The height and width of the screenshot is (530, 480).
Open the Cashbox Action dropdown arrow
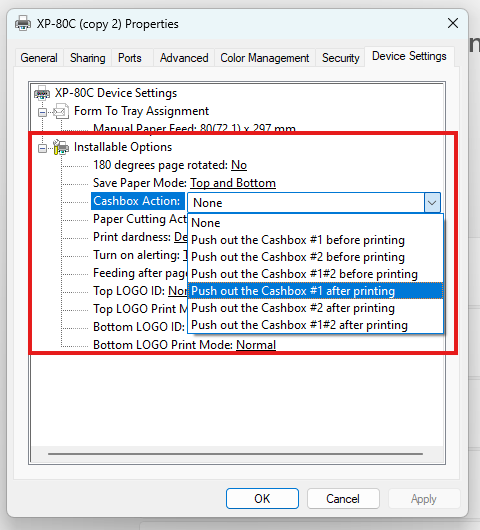tap(432, 203)
